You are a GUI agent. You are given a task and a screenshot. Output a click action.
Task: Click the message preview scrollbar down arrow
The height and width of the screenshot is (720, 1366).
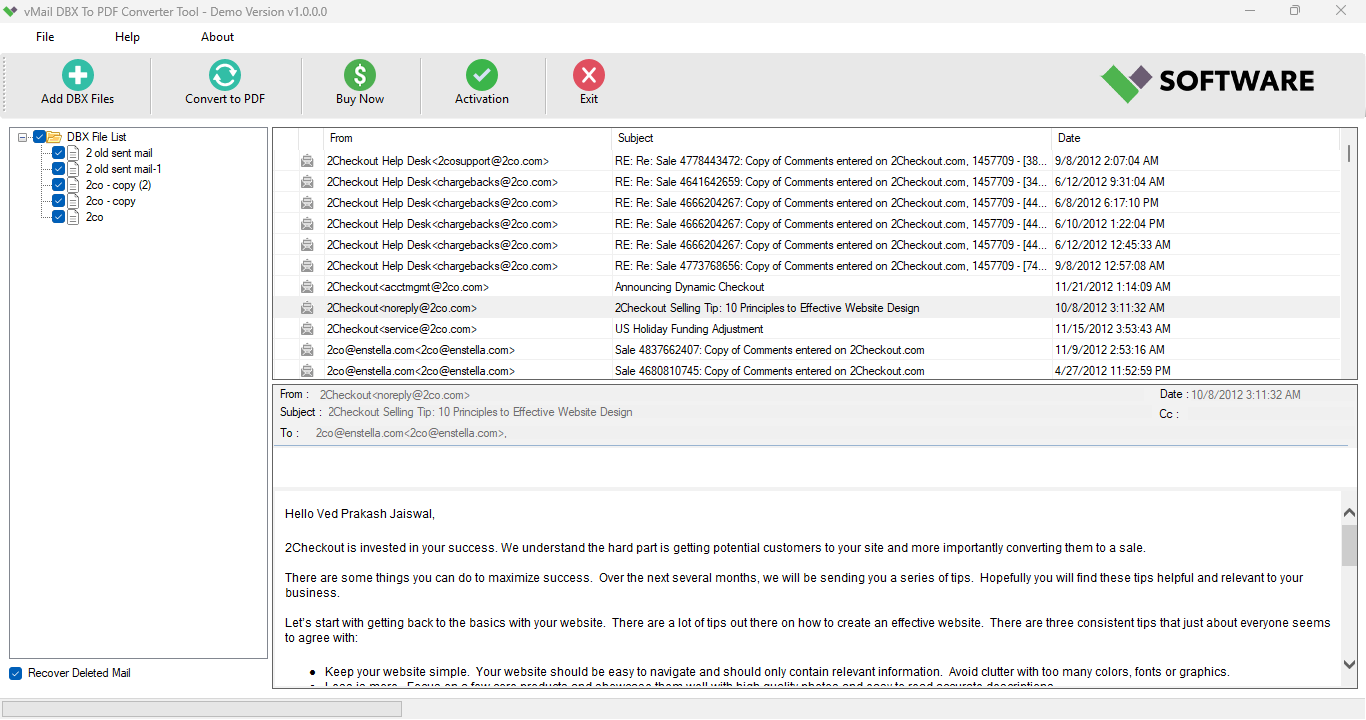[x=1349, y=663]
